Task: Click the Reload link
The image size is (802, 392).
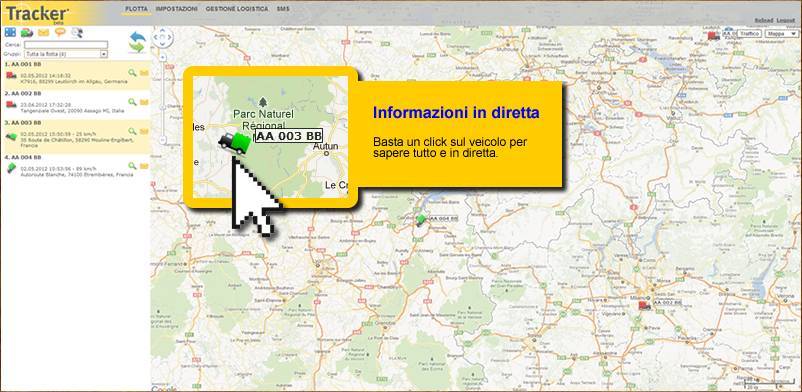Action: coord(764,20)
